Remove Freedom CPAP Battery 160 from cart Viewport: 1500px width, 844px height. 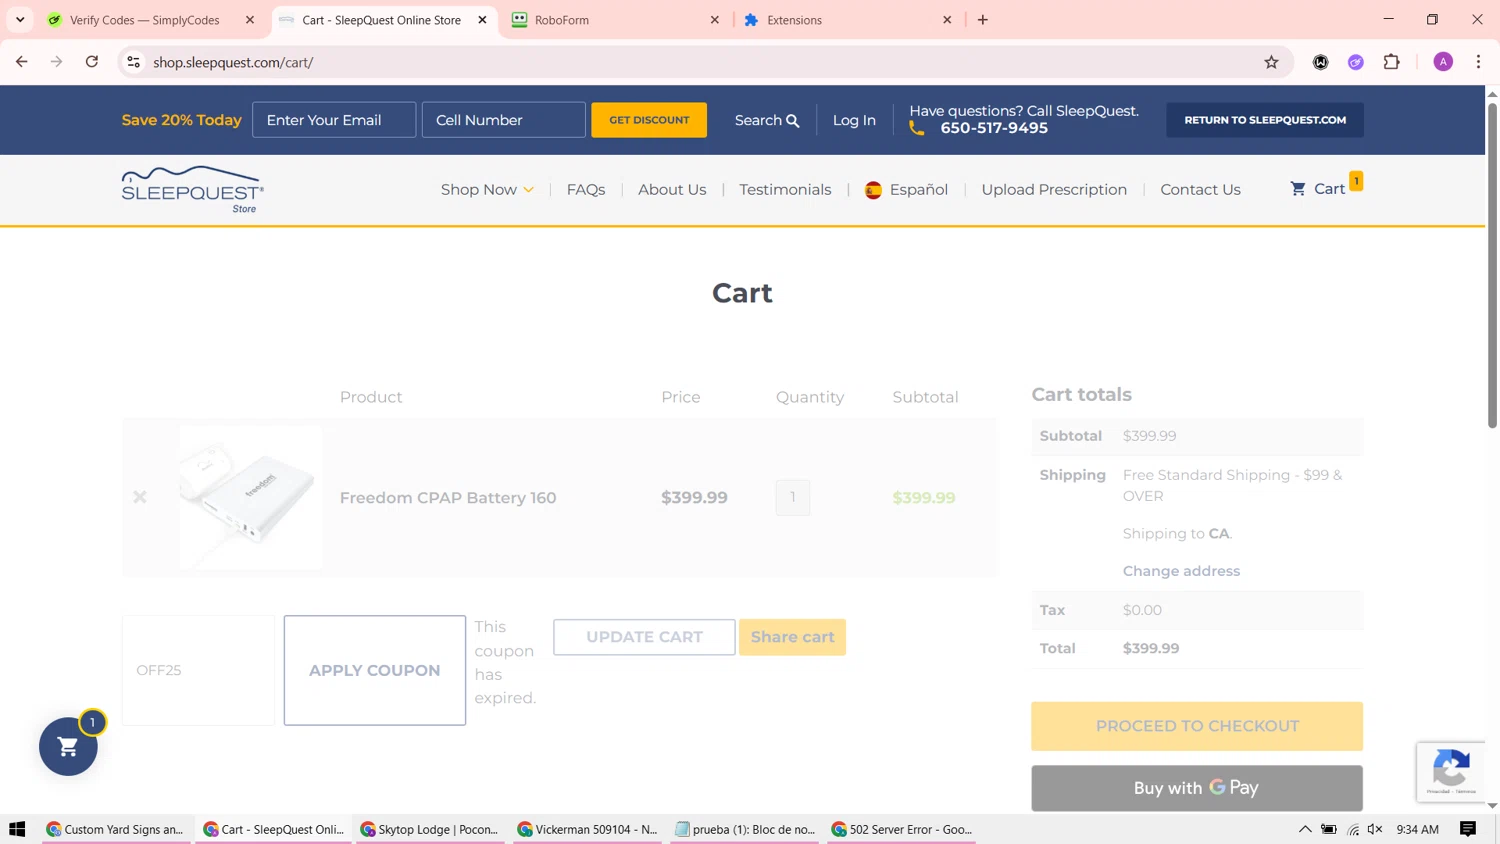pos(140,497)
